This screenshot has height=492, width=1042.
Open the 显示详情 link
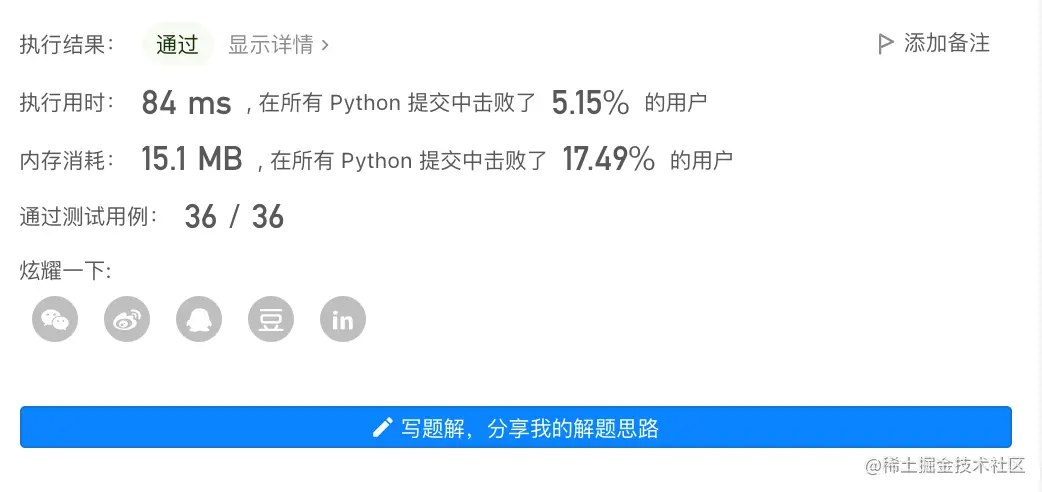(x=271, y=45)
